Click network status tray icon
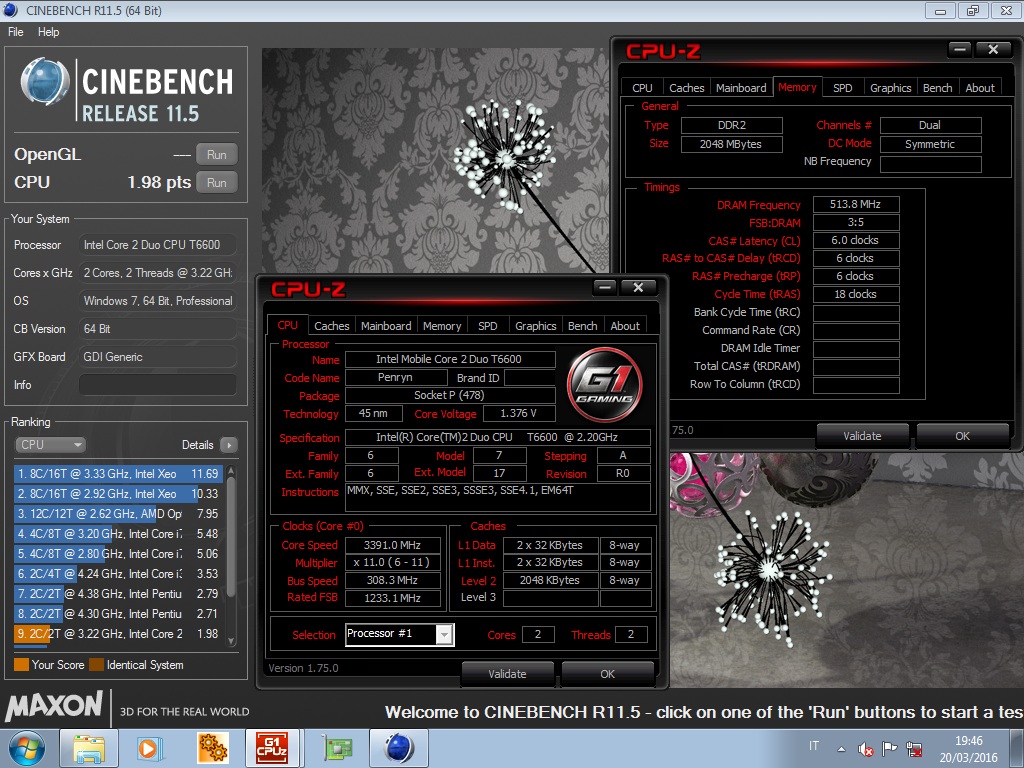 pyautogui.click(x=914, y=749)
